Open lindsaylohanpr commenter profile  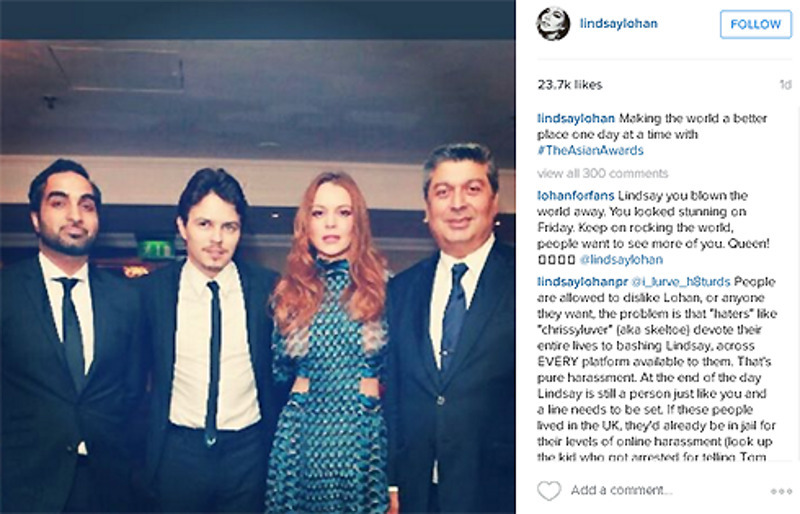(x=583, y=282)
